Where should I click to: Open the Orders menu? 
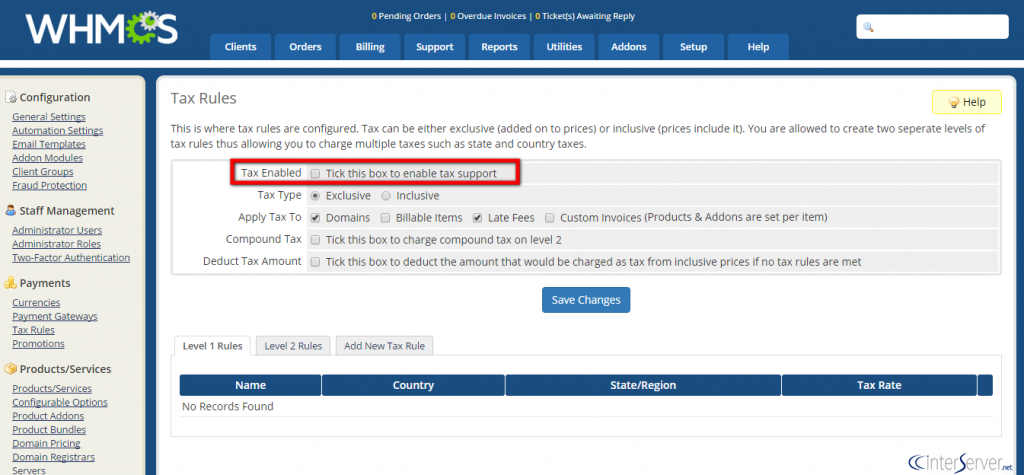306,47
